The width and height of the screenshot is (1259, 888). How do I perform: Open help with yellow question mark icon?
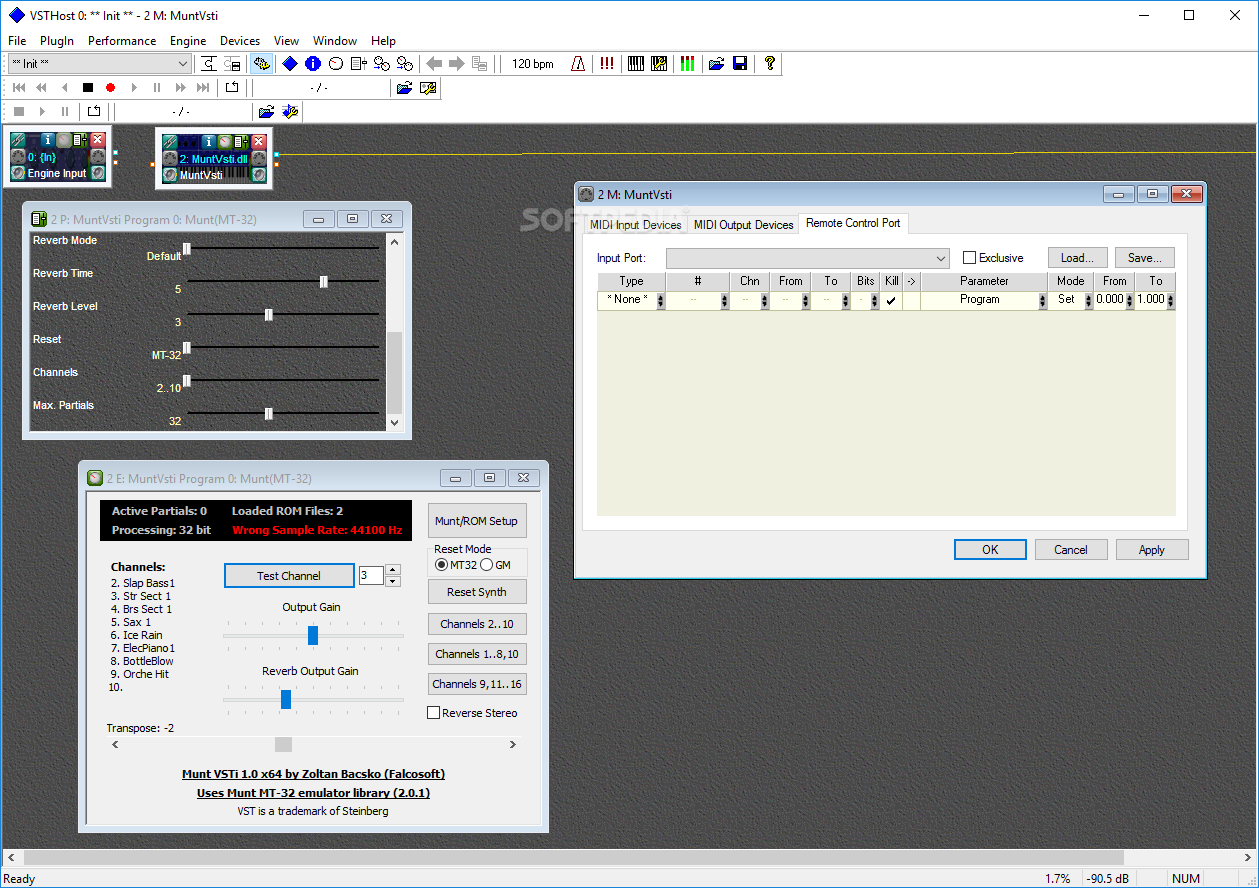tap(769, 64)
